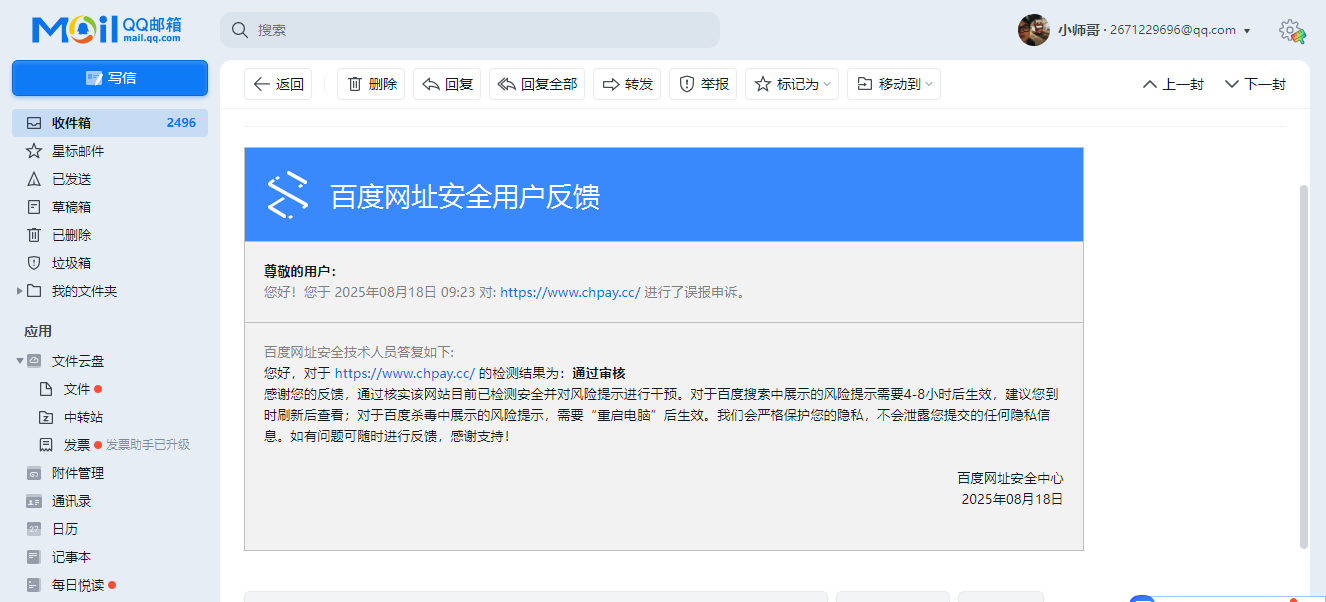
Task: Switch to the 收件箱 inbox
Action: (x=70, y=122)
